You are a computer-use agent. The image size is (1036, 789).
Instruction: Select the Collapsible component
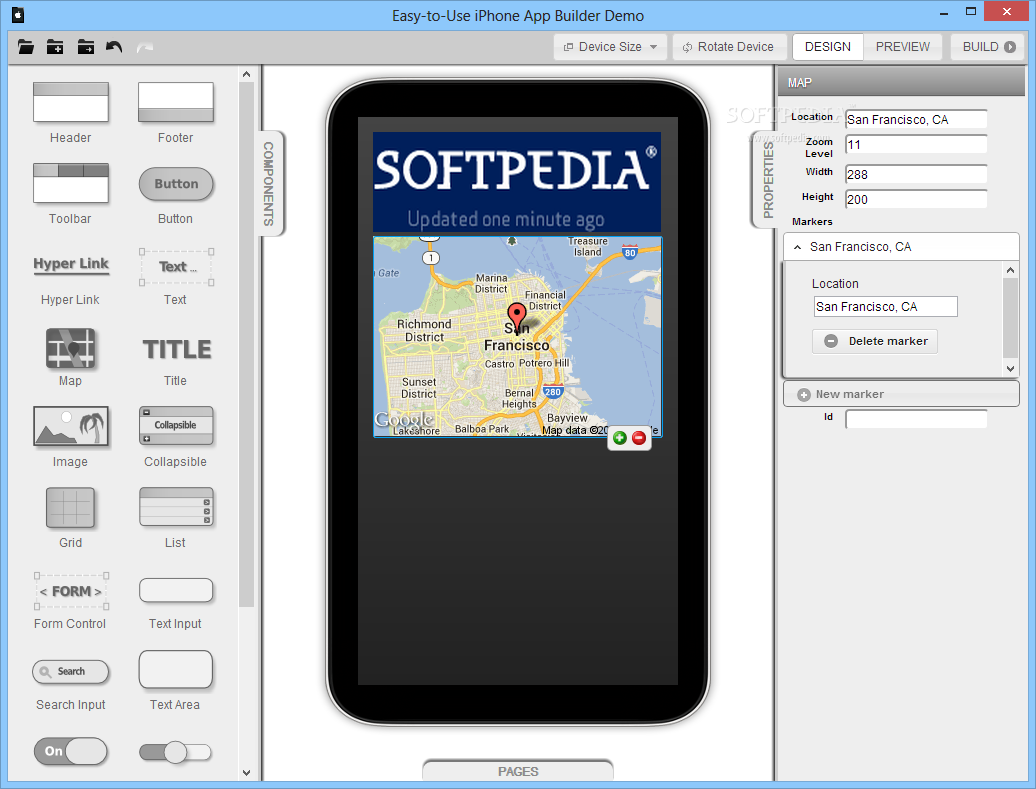pyautogui.click(x=176, y=437)
